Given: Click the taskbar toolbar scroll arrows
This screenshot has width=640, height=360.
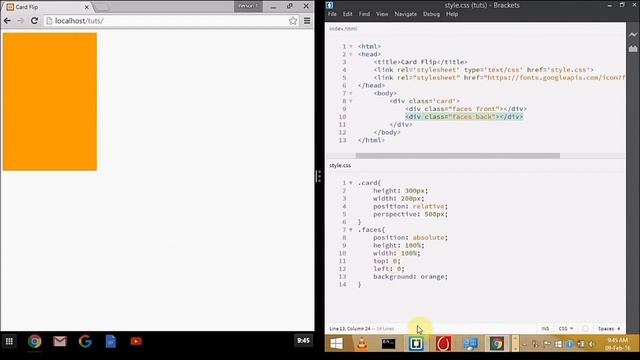Looking at the screenshot, I should tap(515, 344).
